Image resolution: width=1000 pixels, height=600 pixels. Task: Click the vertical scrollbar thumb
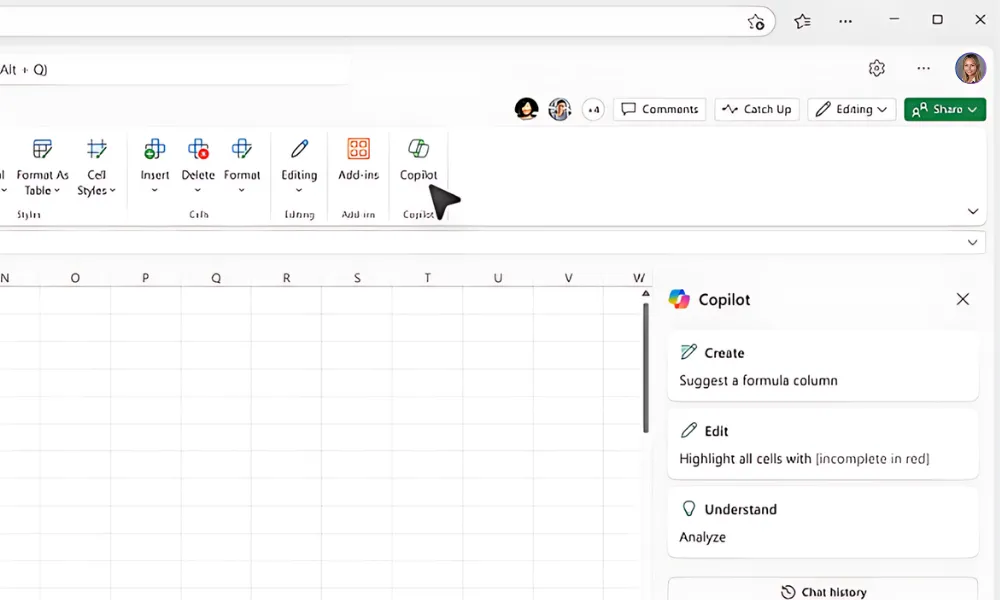(645, 368)
